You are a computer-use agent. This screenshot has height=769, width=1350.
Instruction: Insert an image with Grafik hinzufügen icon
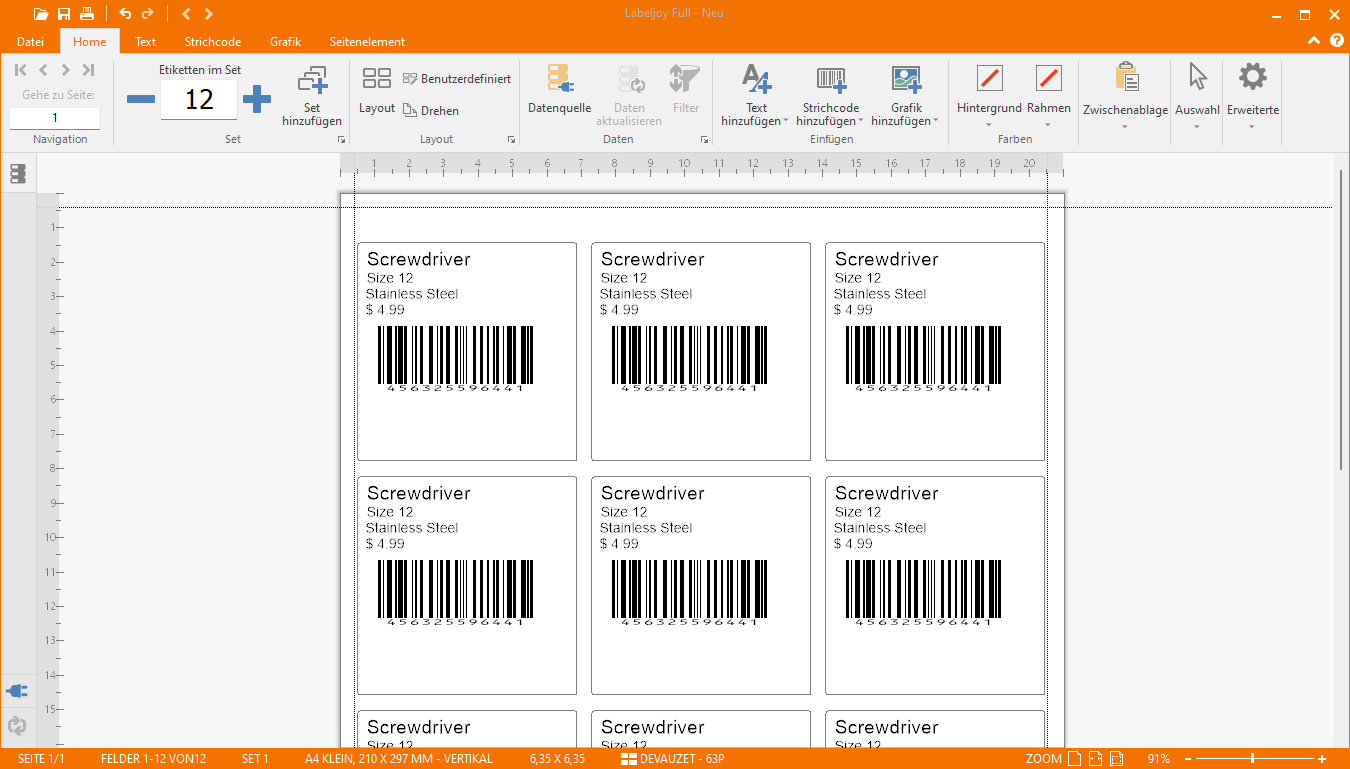(906, 79)
